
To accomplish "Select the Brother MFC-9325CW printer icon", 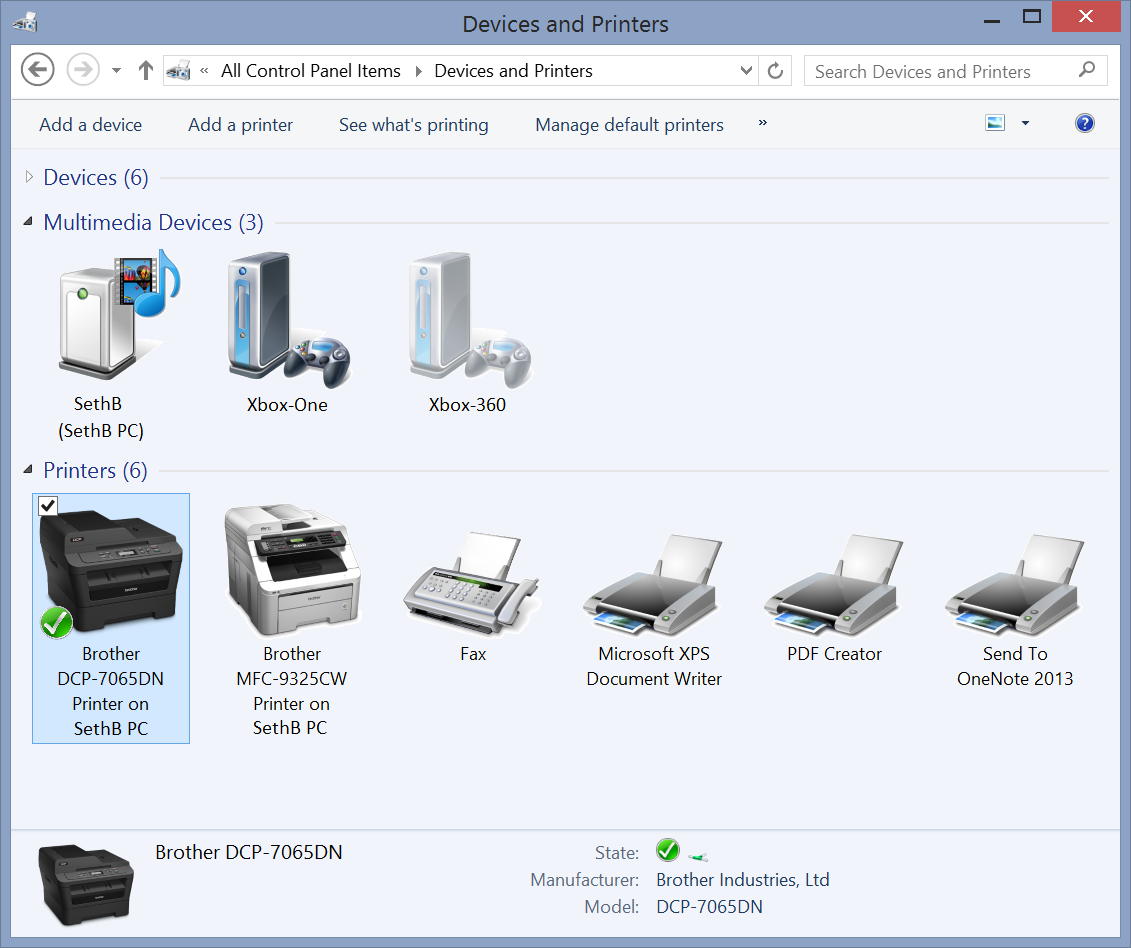I will [291, 569].
